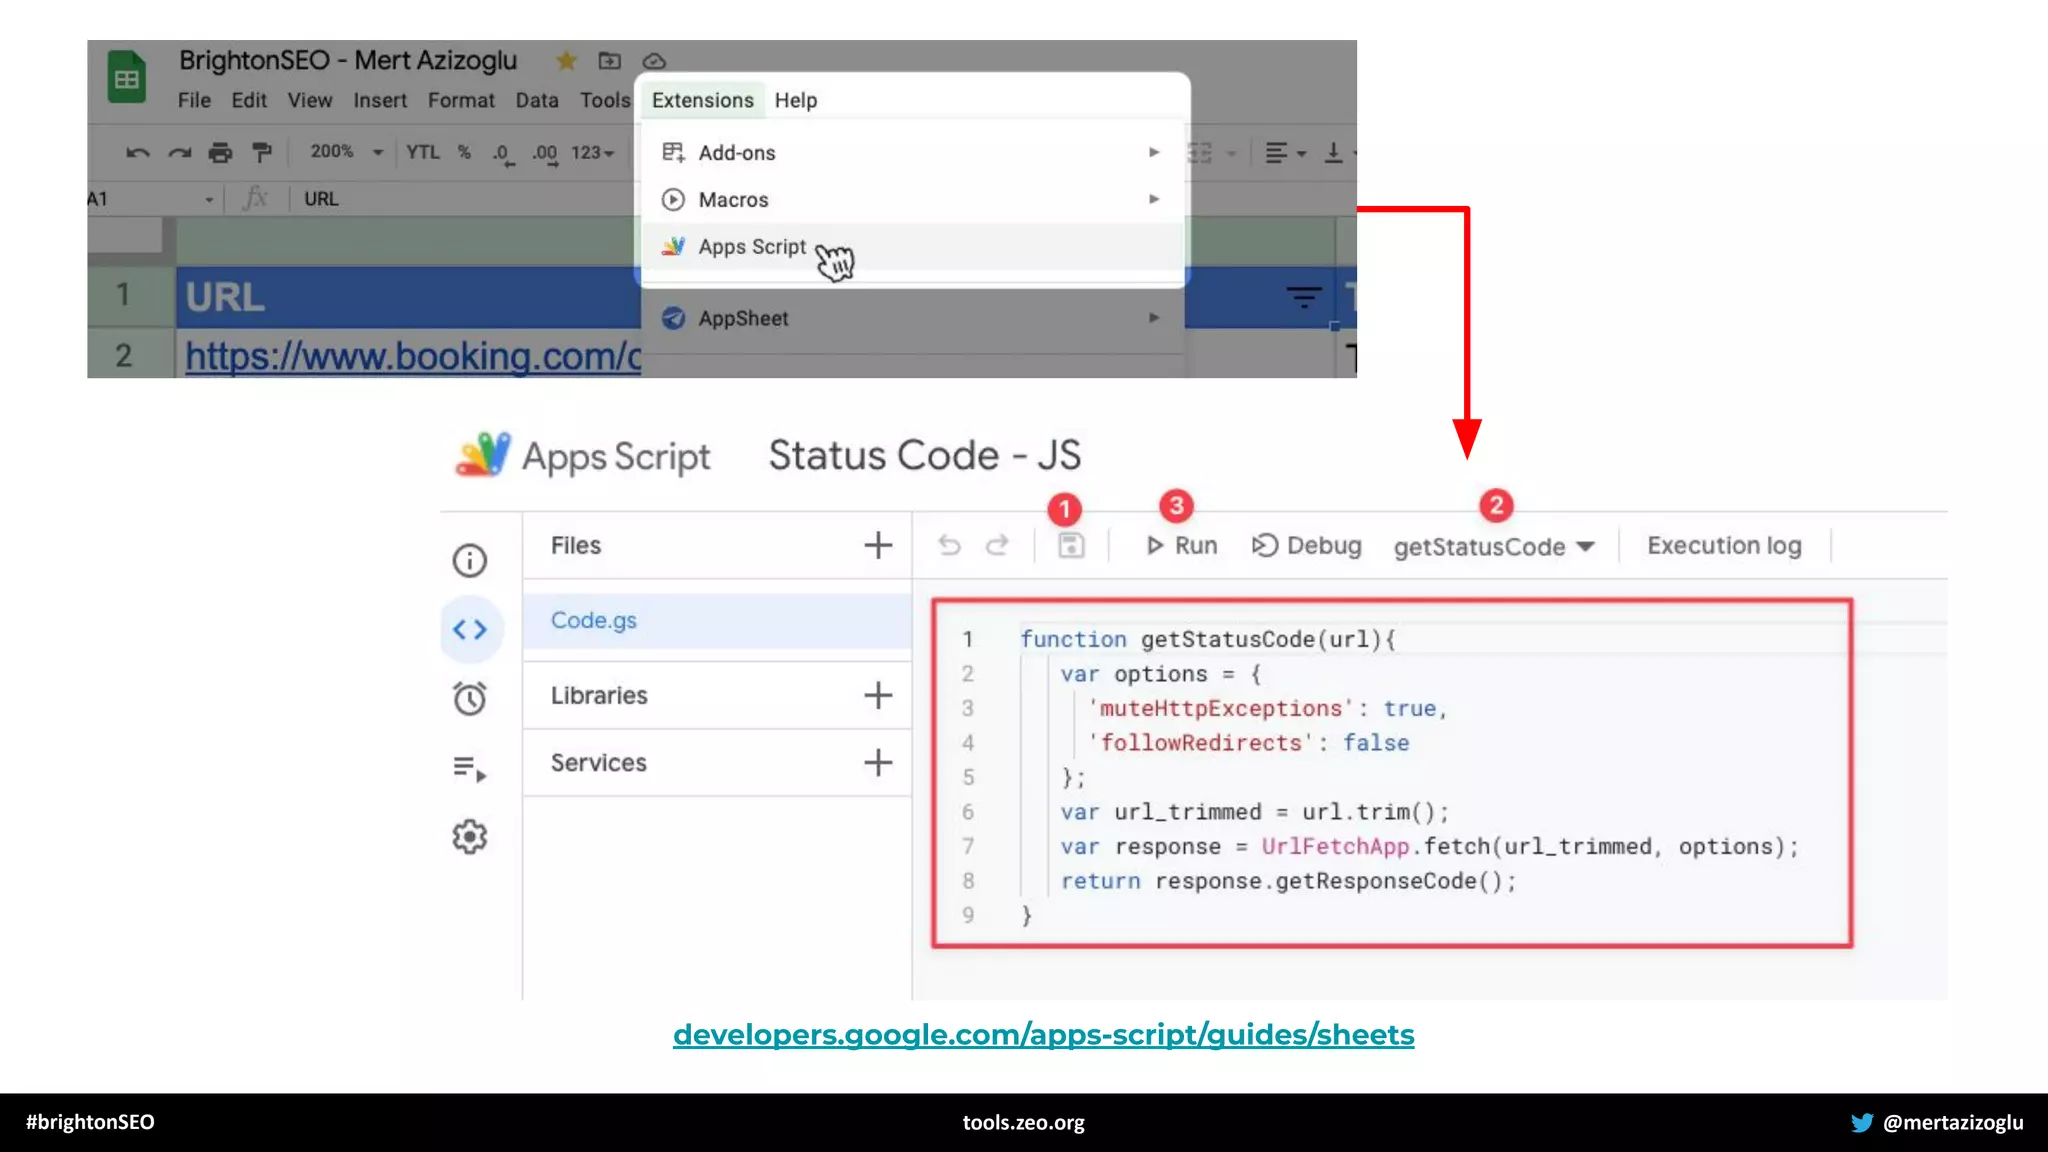The height and width of the screenshot is (1152, 2048).
Task: Open the Data menu in Sheets
Action: coord(537,100)
